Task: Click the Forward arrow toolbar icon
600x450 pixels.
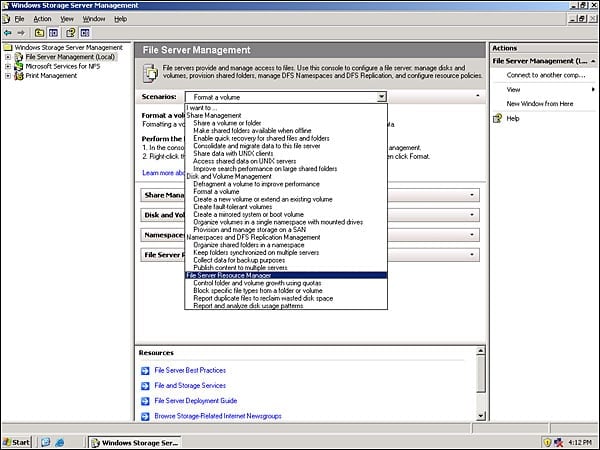Action: pyautogui.click(x=21, y=33)
